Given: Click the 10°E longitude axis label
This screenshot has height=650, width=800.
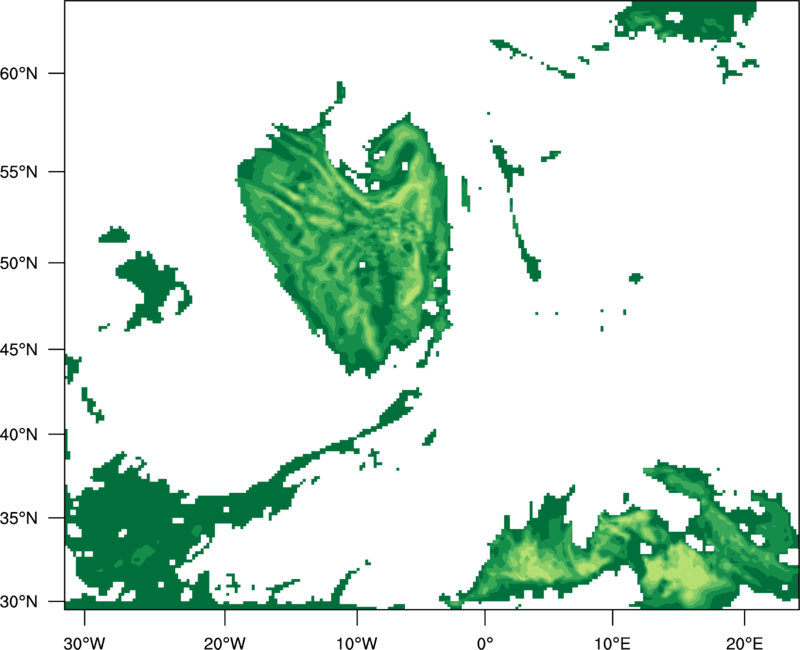Looking at the screenshot, I should pyautogui.click(x=612, y=643).
